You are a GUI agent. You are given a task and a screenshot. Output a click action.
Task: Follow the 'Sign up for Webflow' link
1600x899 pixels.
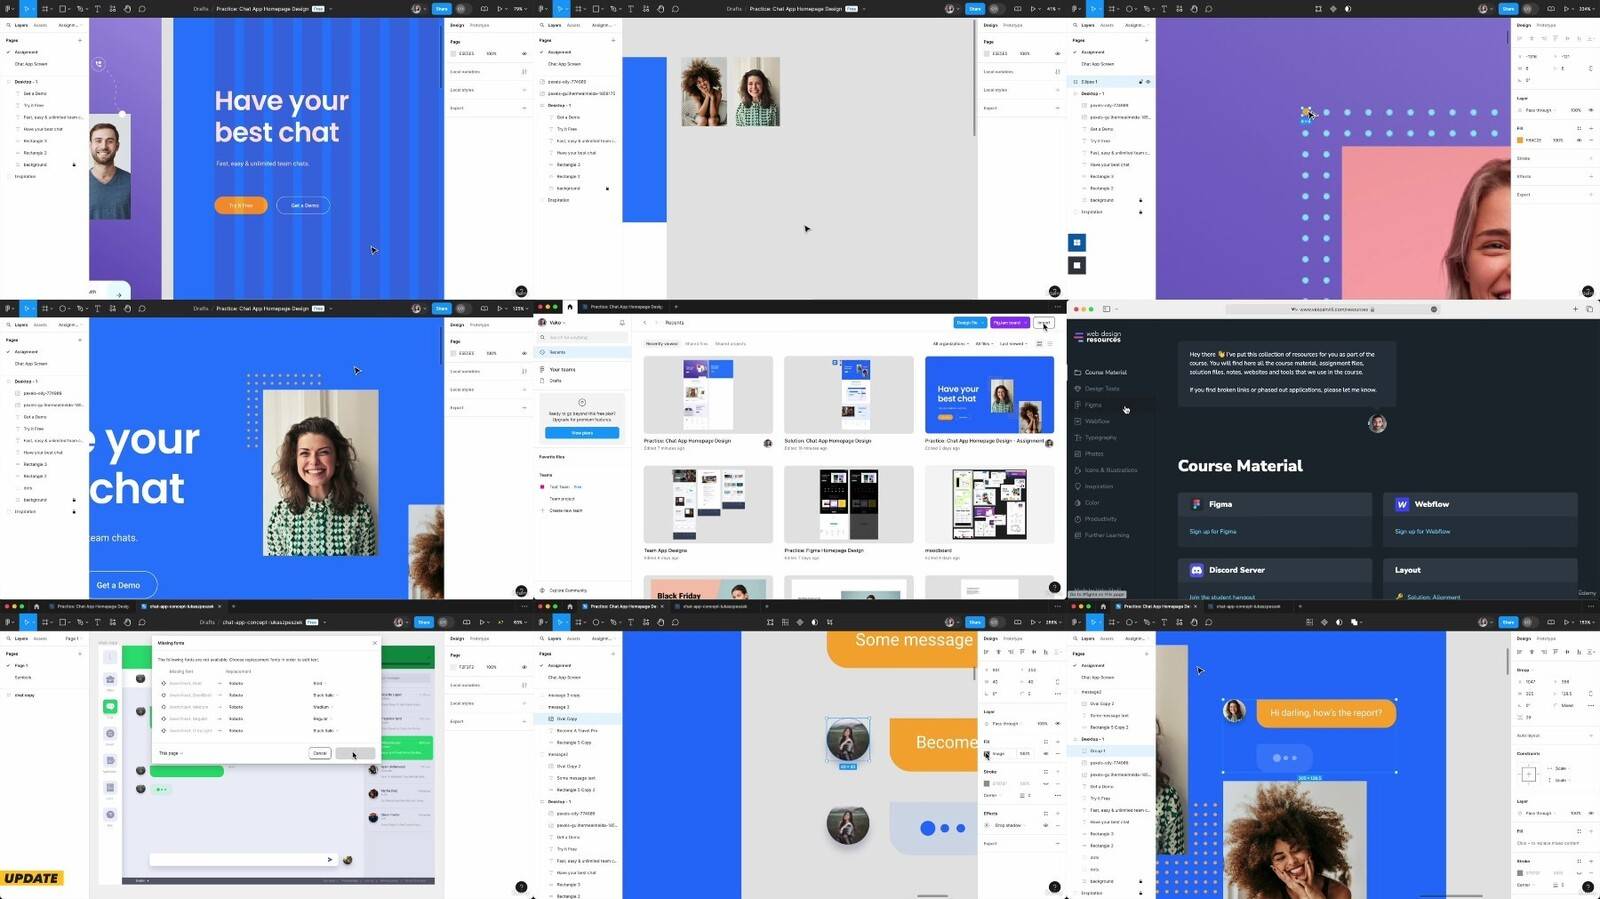click(x=1422, y=532)
